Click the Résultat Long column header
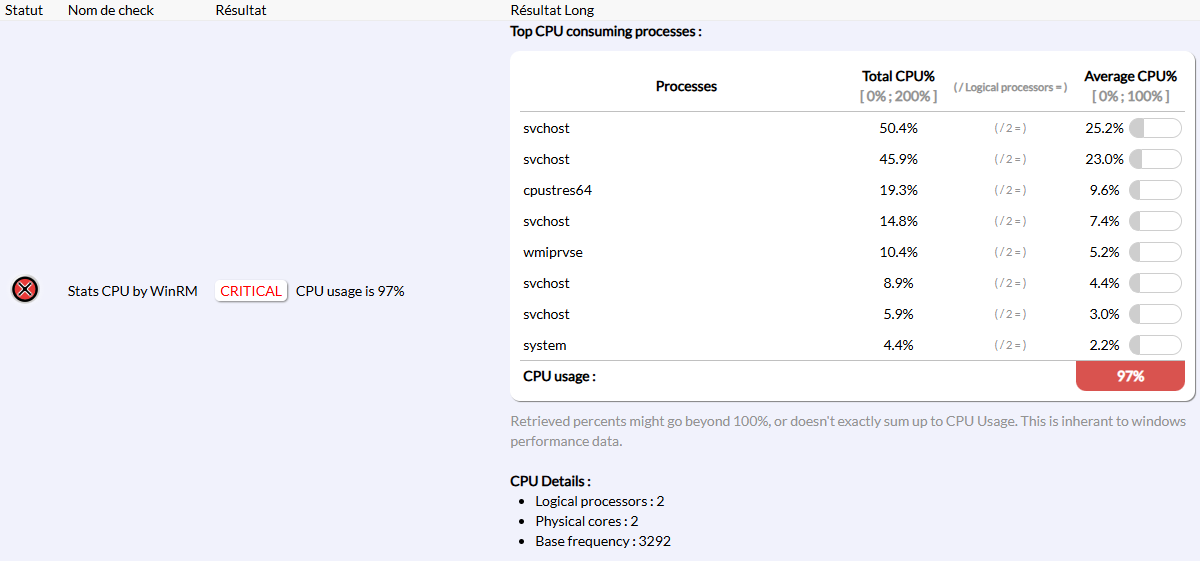 pyautogui.click(x=552, y=10)
